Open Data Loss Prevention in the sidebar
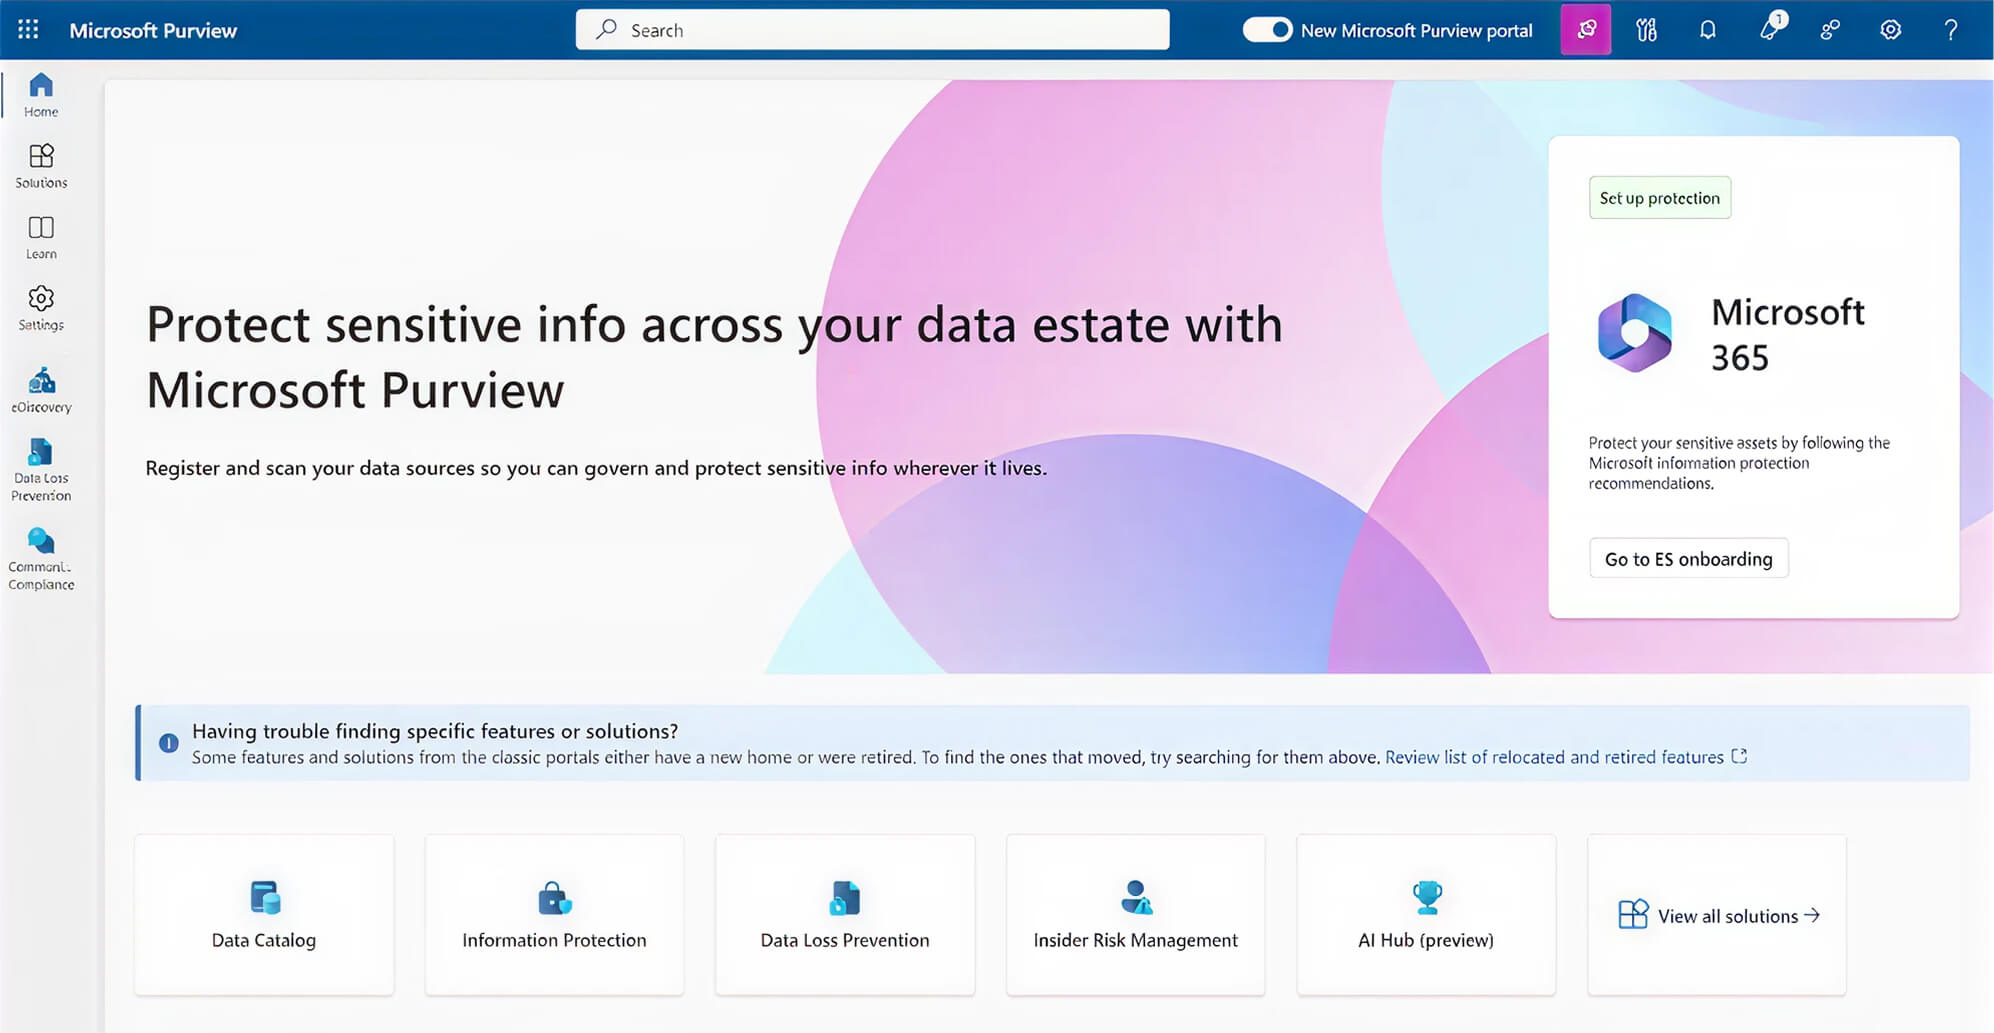The height and width of the screenshot is (1033, 1994). [x=41, y=471]
